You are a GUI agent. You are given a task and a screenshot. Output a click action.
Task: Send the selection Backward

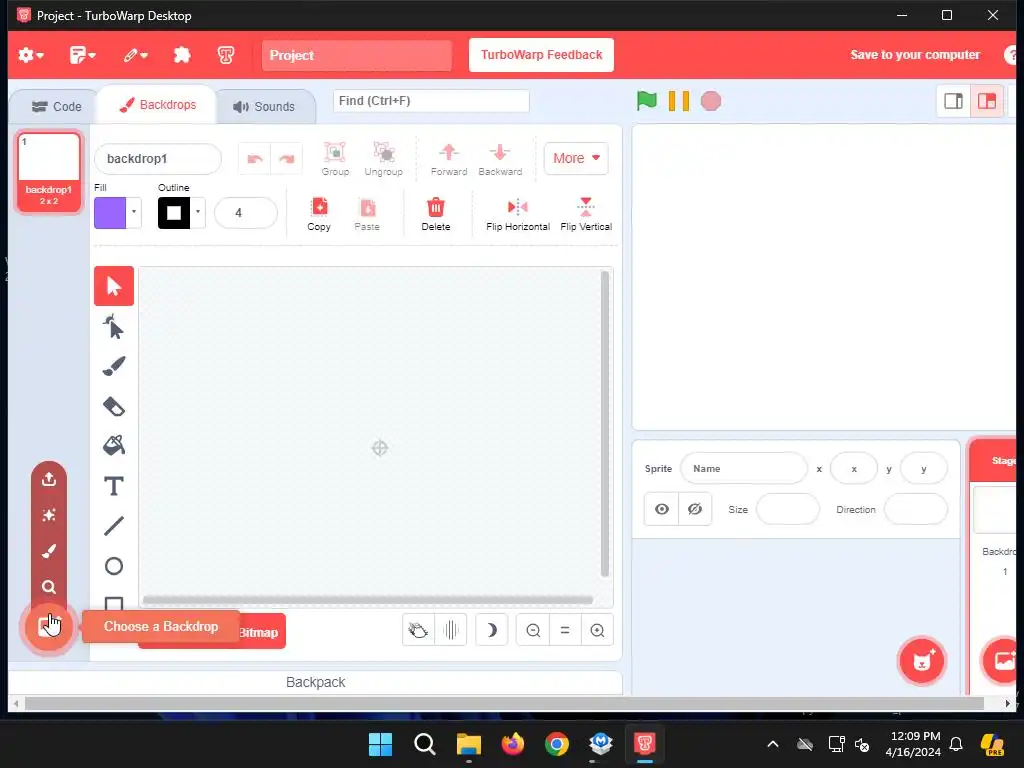[x=500, y=159]
